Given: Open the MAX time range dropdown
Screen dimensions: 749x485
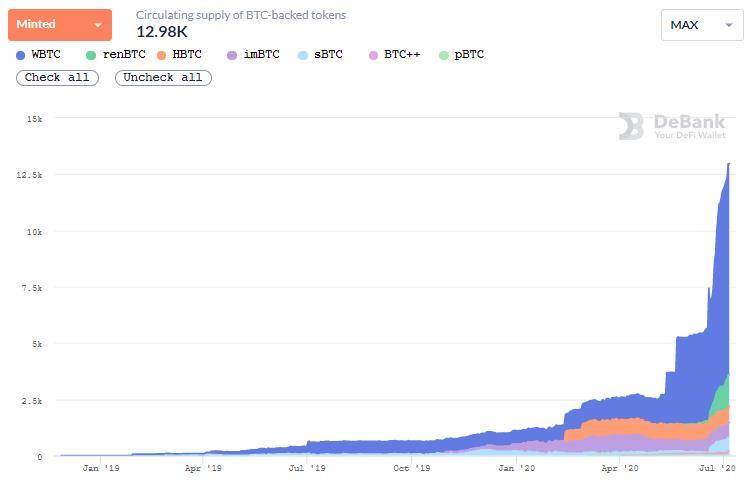Looking at the screenshot, I should coord(702,25).
